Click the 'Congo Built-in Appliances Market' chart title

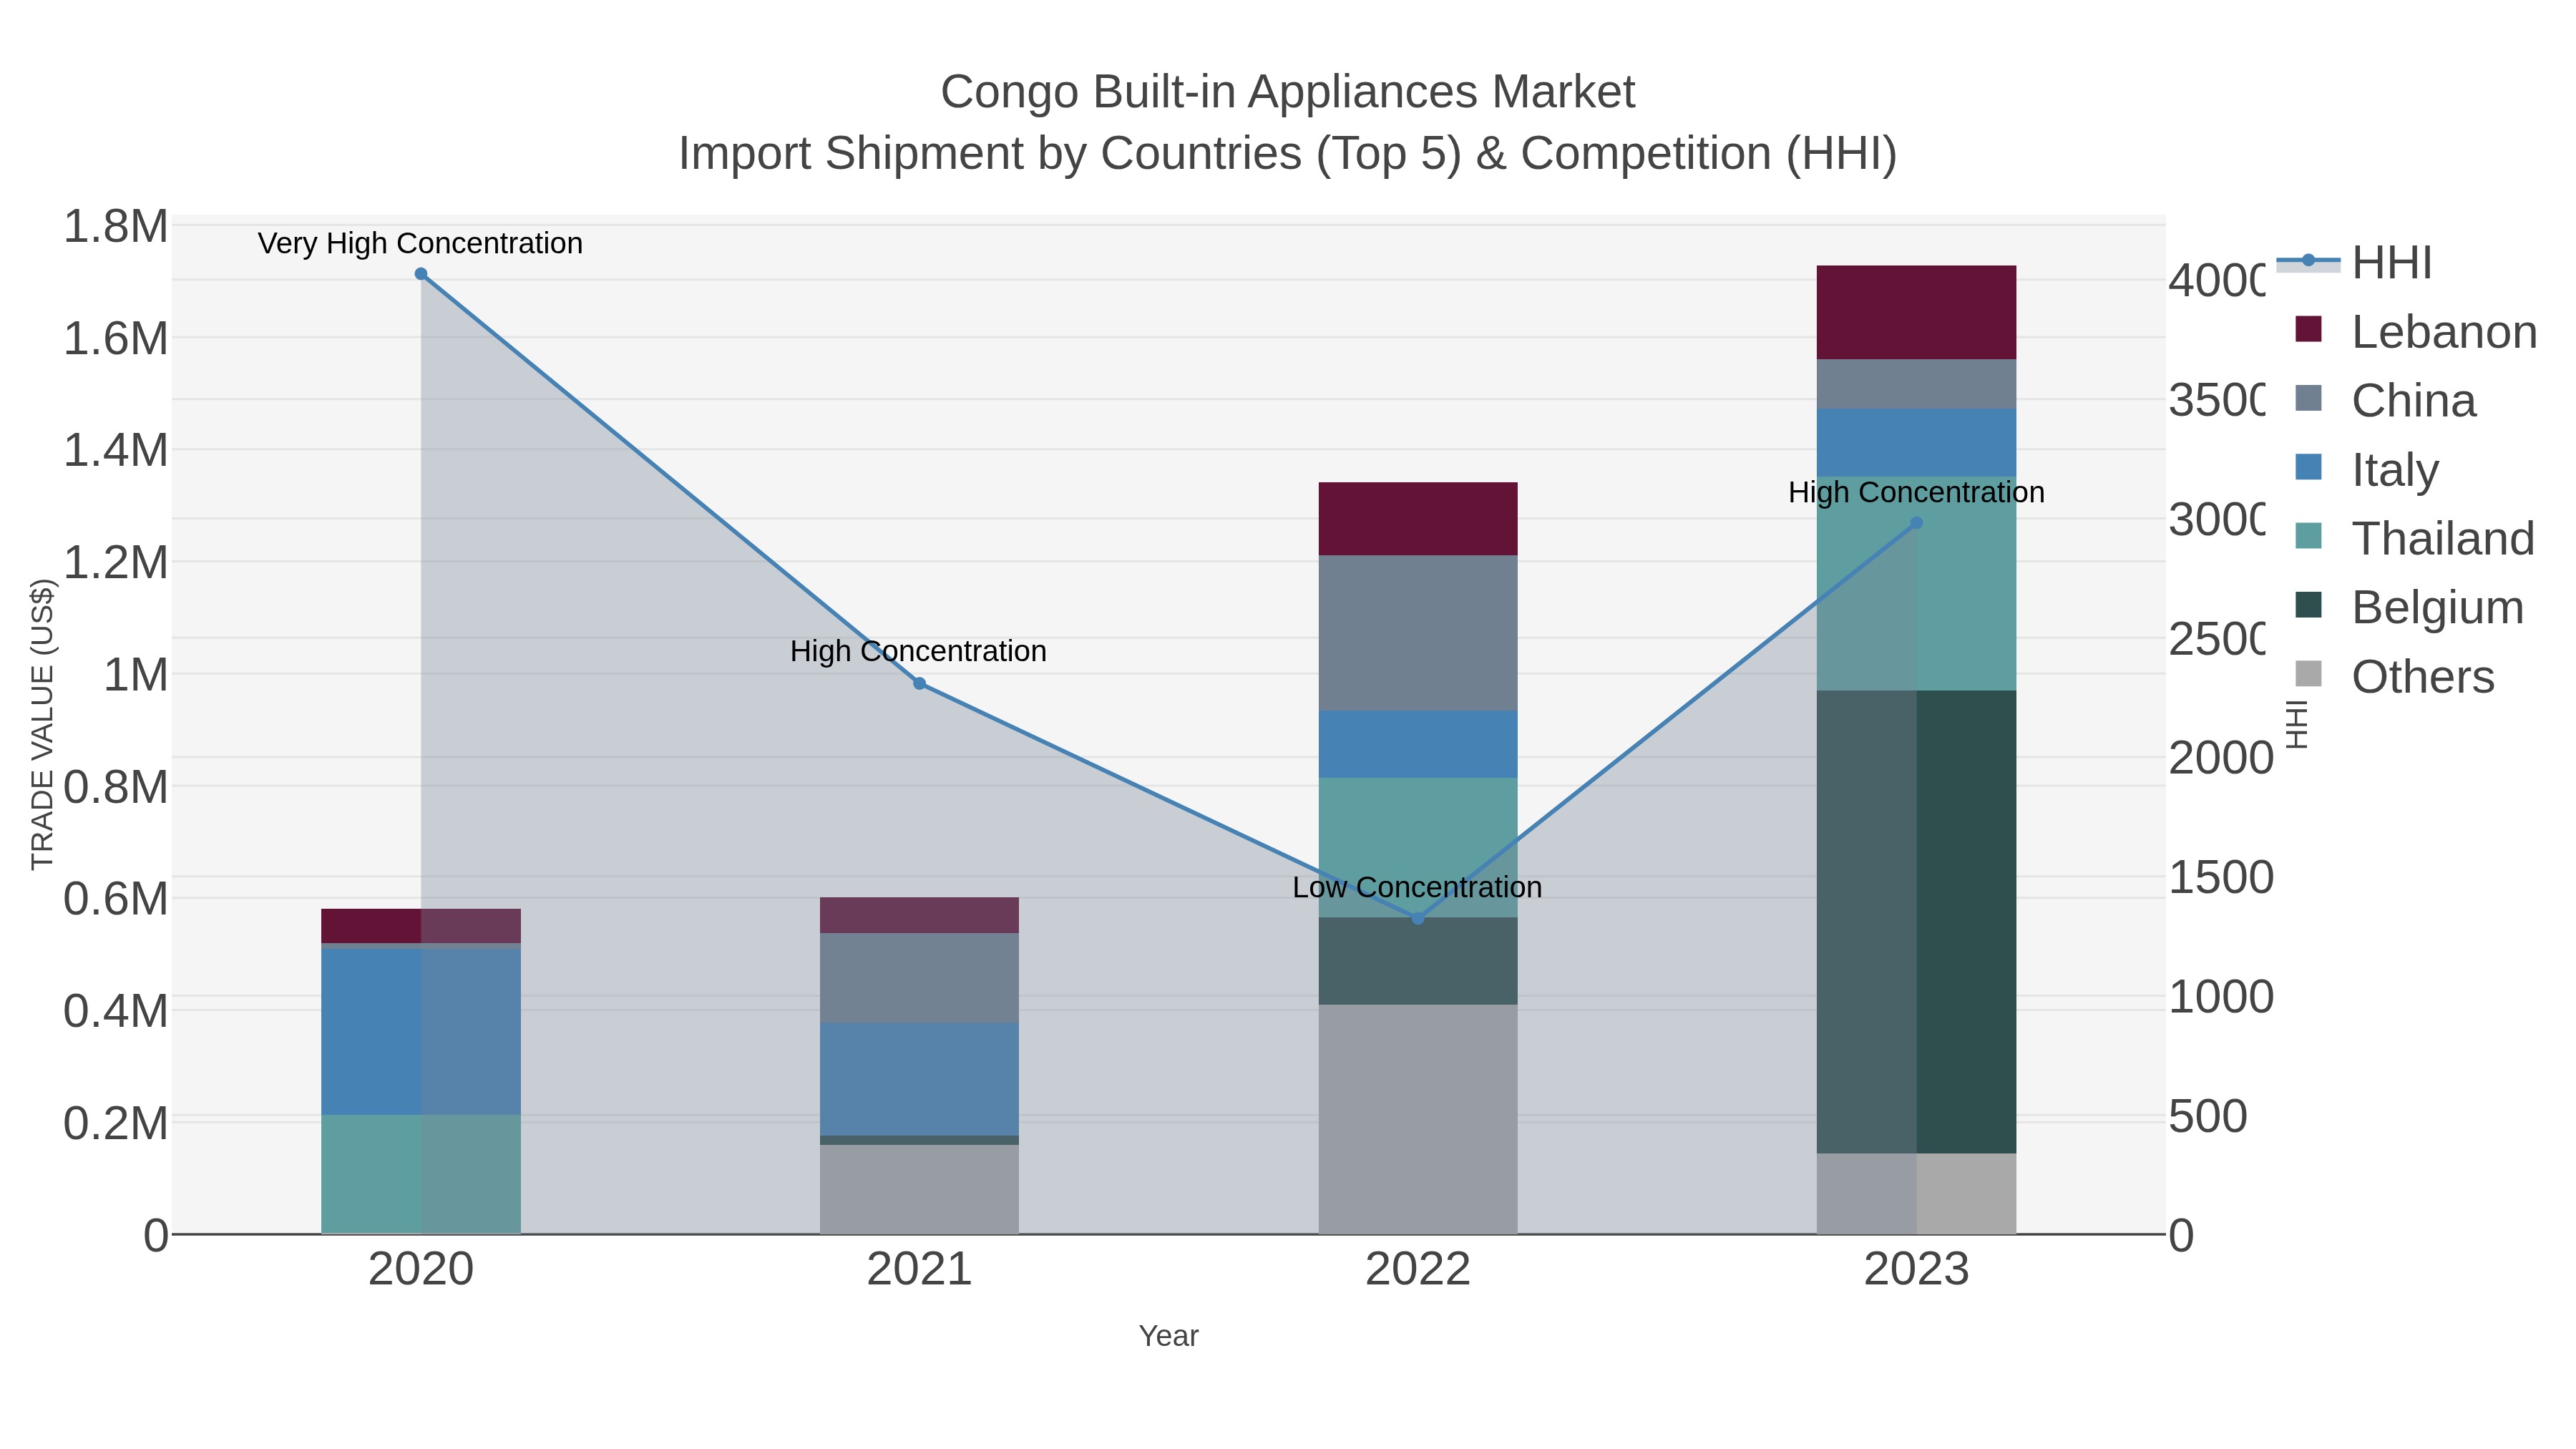(1287, 92)
